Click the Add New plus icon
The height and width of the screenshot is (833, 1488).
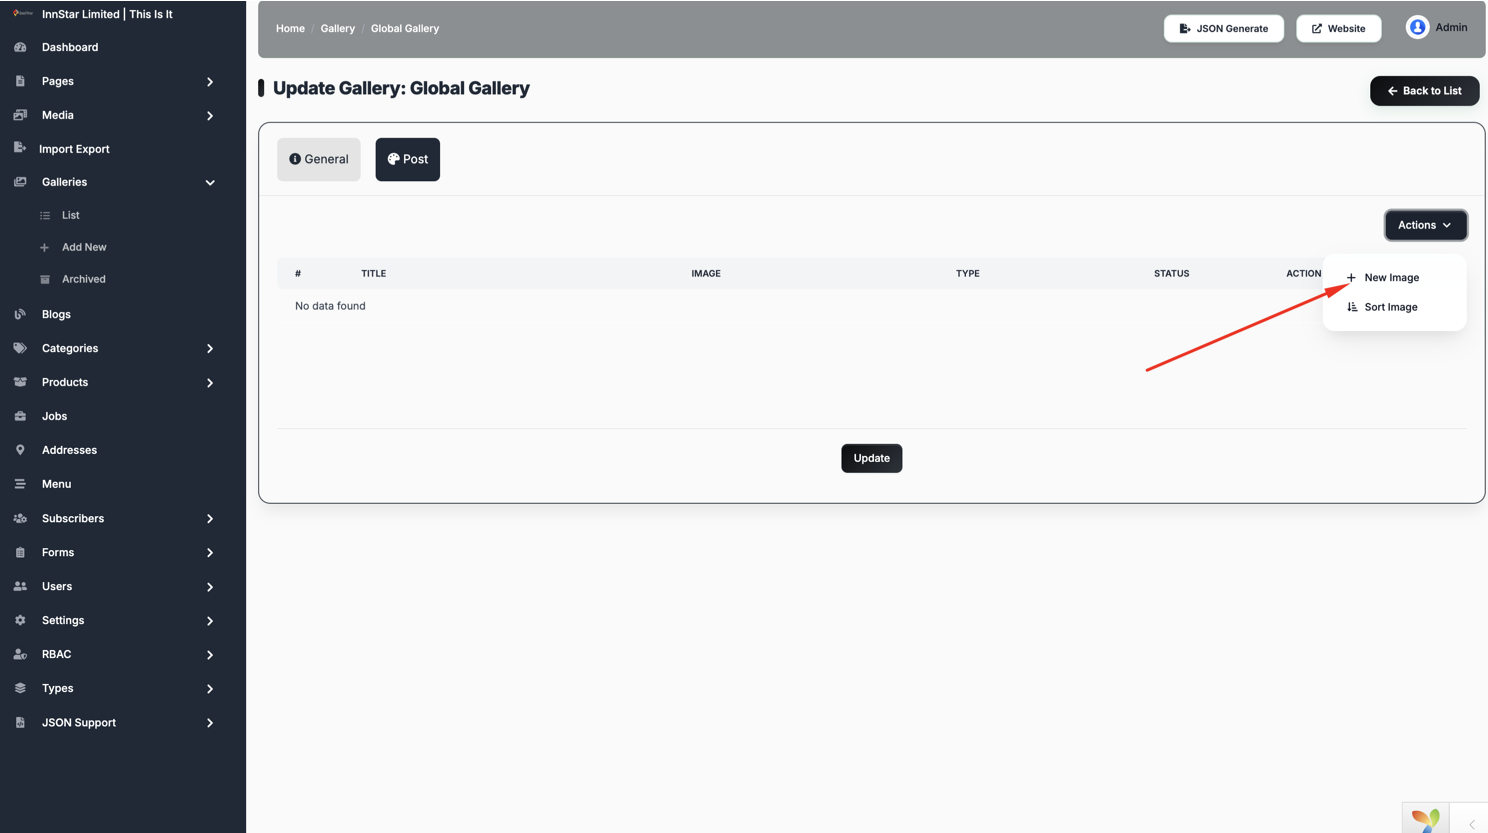tap(44, 247)
